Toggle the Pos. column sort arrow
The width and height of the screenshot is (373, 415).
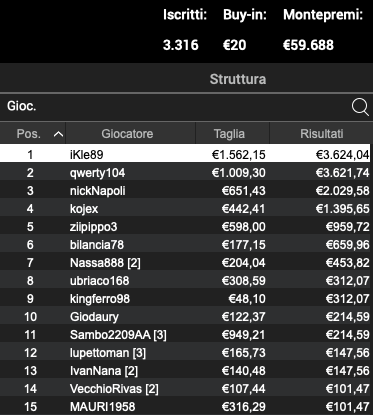(x=58, y=134)
